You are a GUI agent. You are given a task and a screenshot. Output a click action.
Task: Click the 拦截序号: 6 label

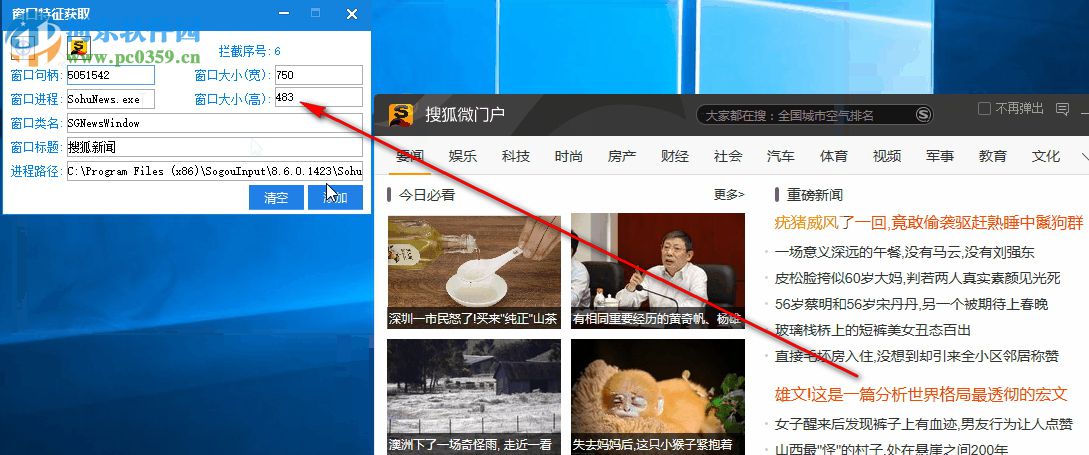249,51
